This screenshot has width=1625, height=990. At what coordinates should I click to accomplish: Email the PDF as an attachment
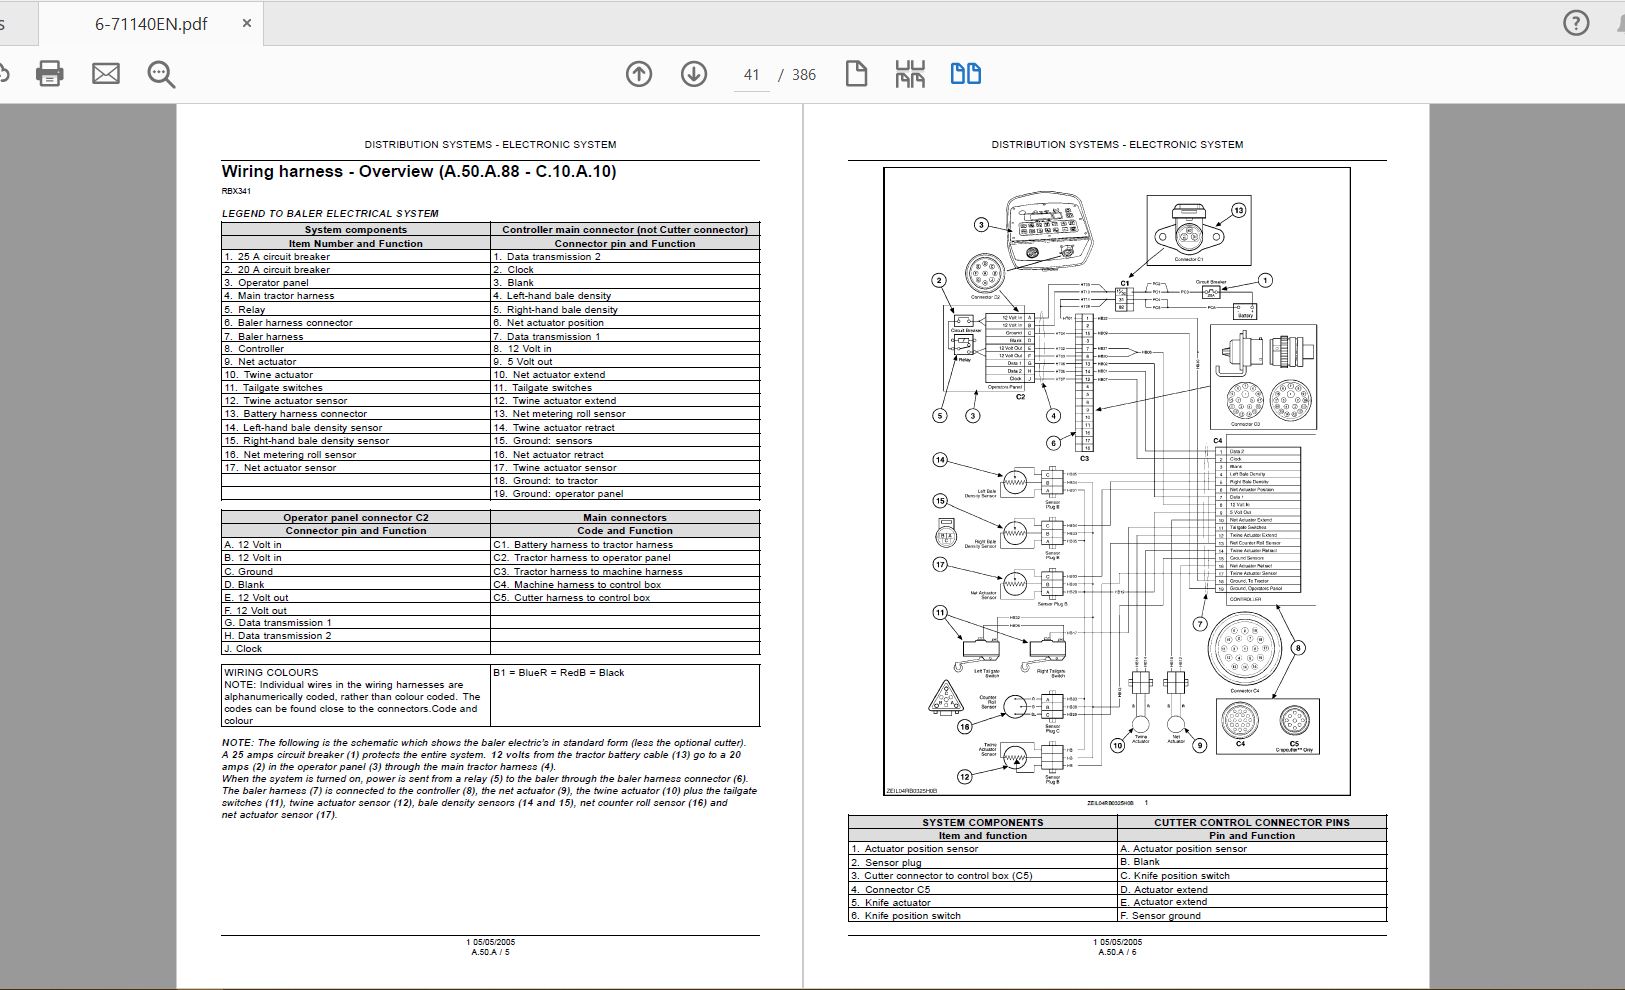pos(105,74)
